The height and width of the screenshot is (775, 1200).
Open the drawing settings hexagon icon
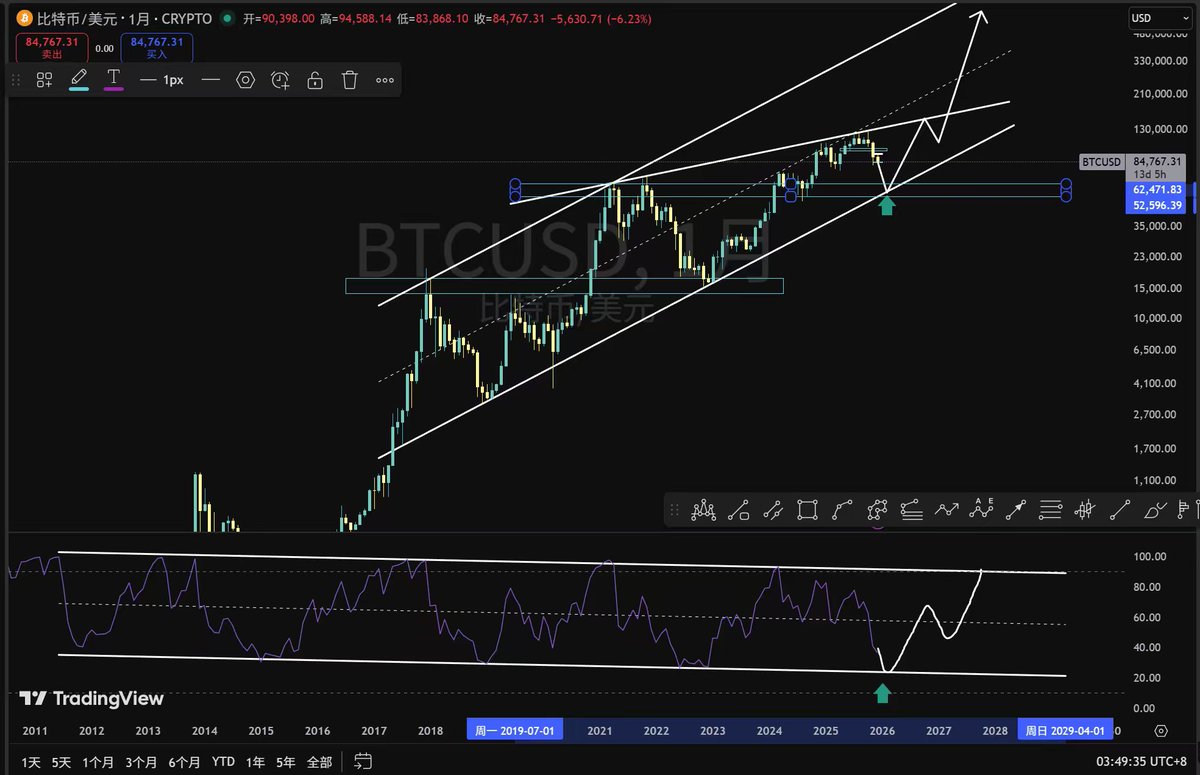(x=245, y=79)
